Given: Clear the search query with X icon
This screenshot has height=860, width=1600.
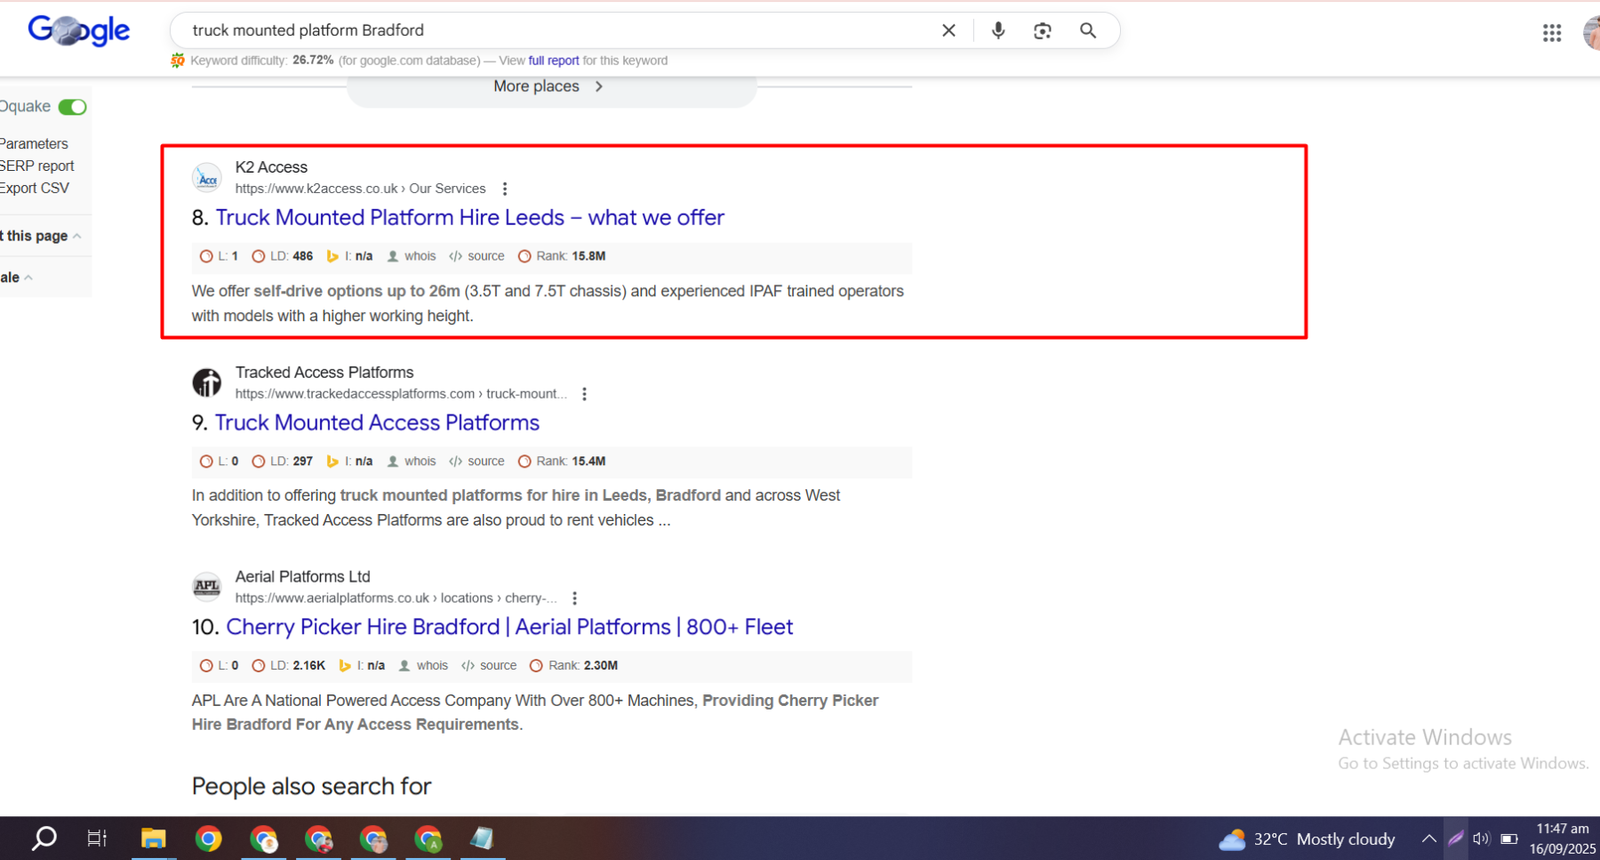Looking at the screenshot, I should pyautogui.click(x=948, y=31).
